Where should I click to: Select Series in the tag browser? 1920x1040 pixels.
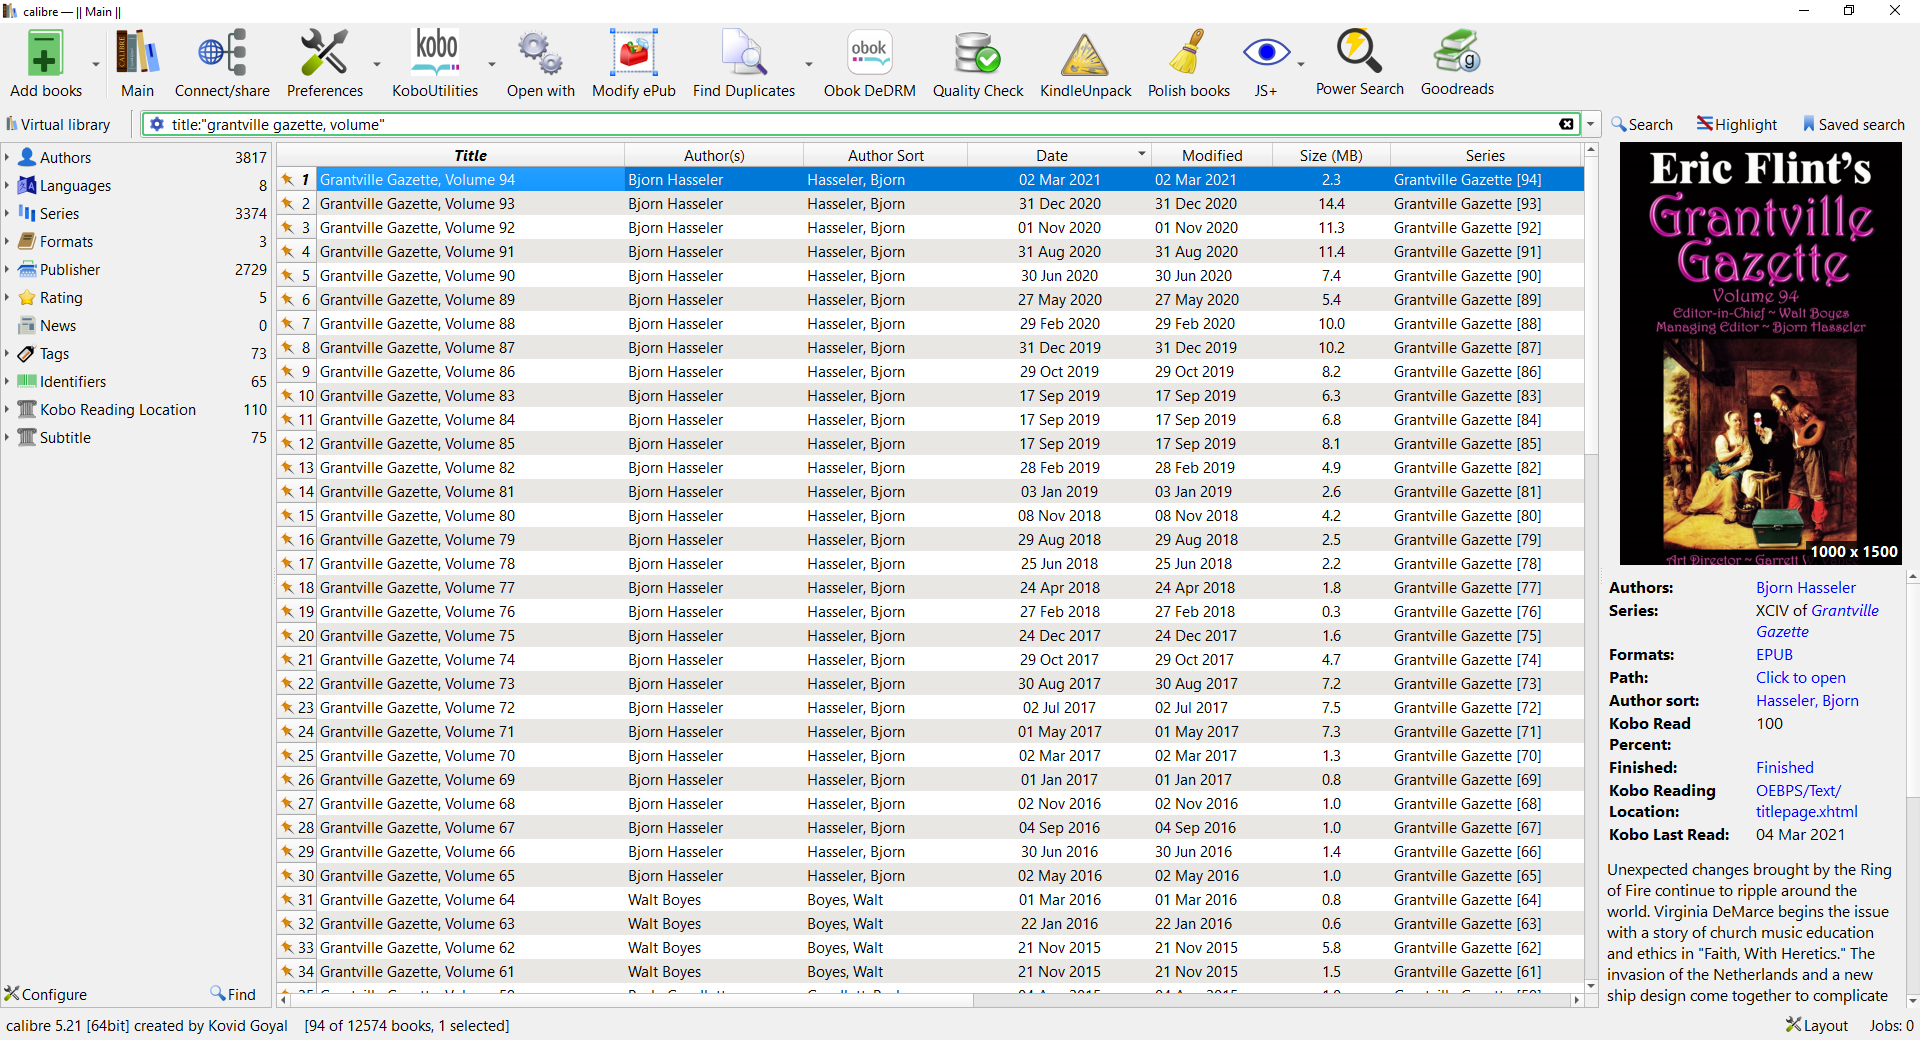click(59, 213)
